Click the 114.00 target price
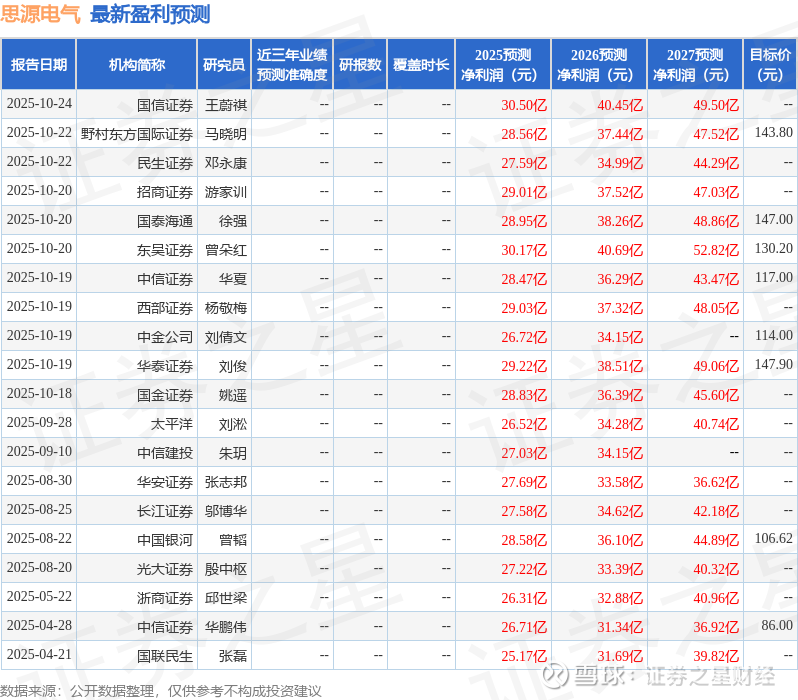 774,335
